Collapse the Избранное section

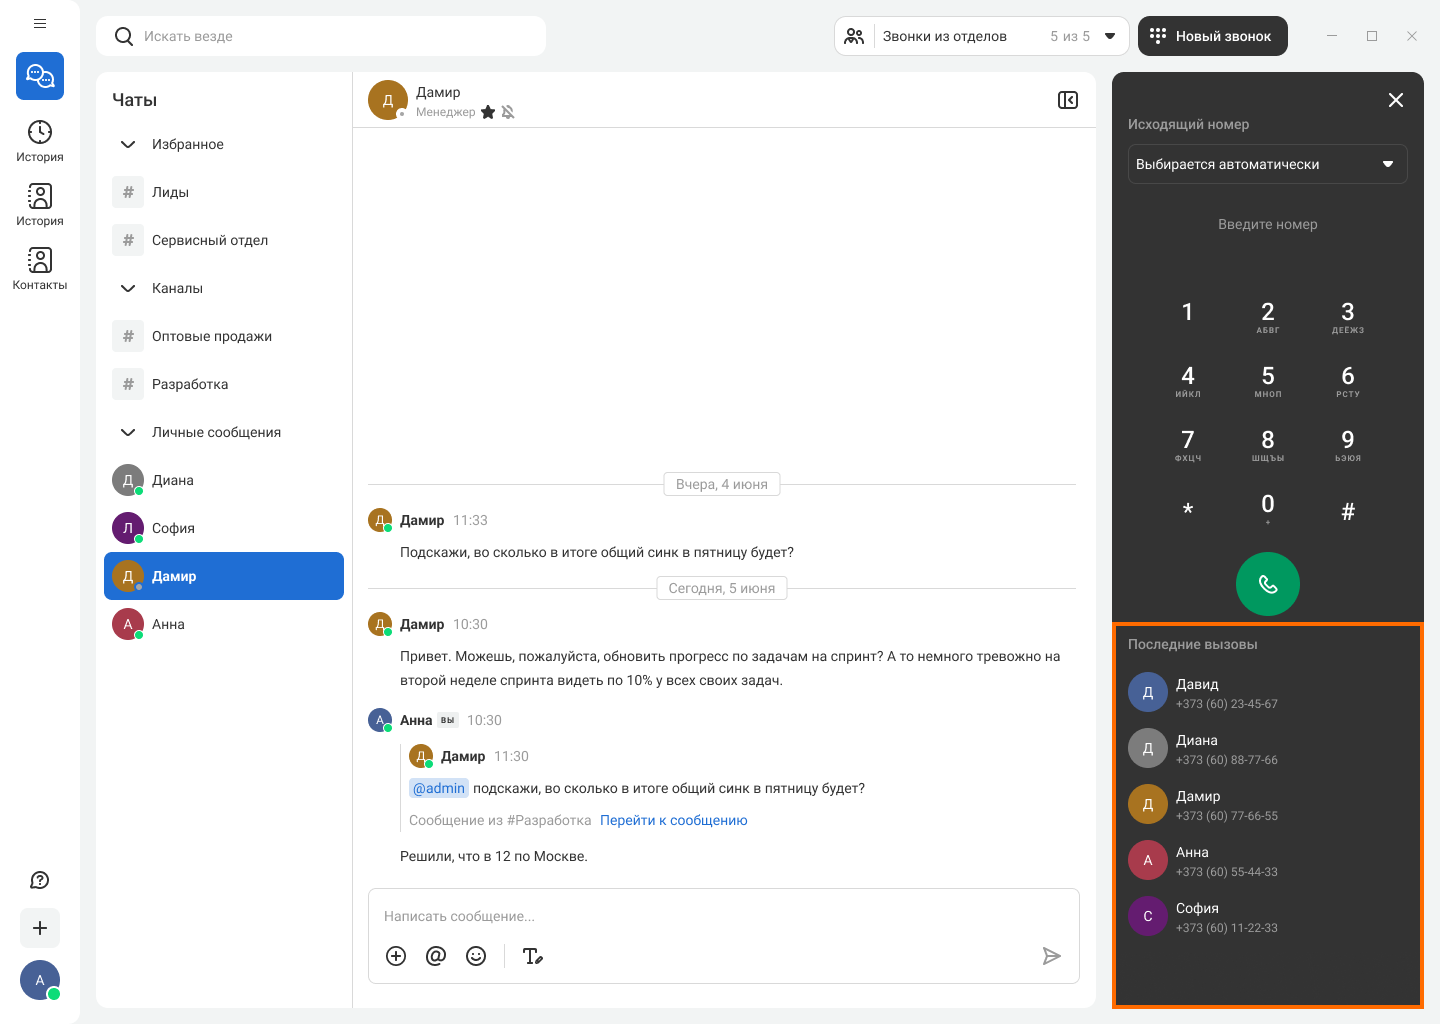[x=128, y=144]
